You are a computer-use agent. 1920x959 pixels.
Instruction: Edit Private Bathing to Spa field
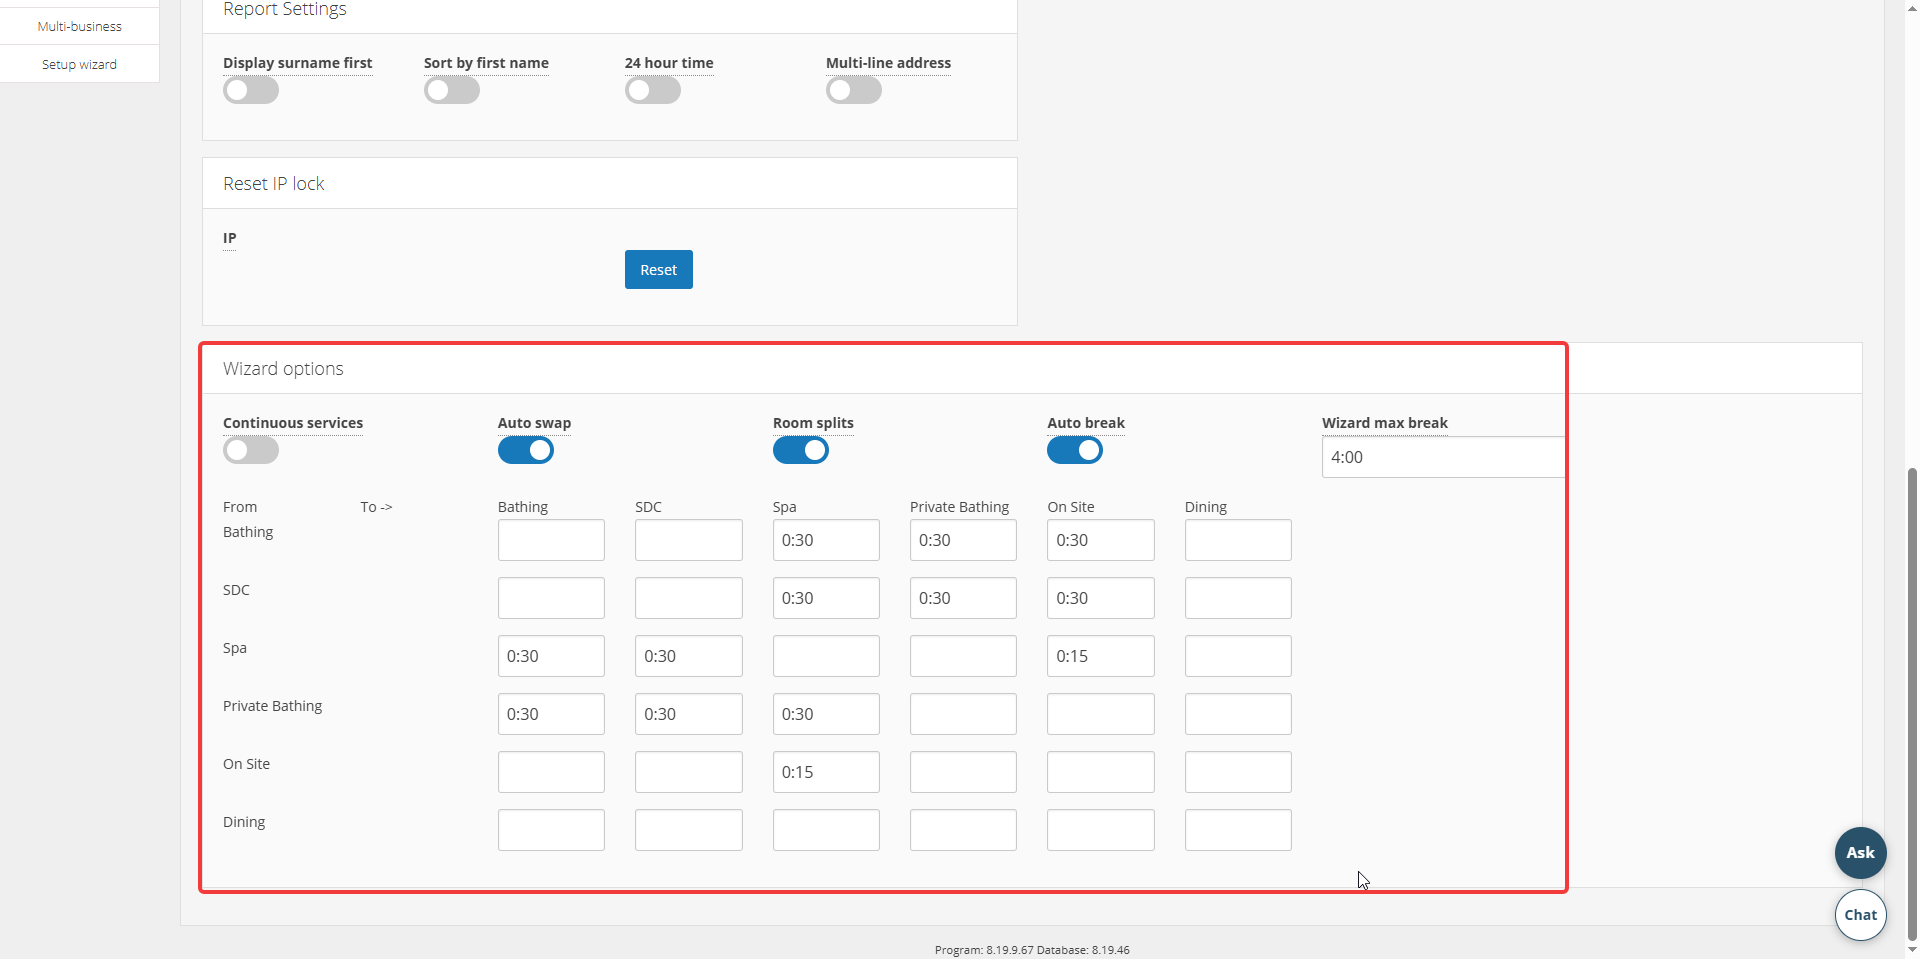826,714
